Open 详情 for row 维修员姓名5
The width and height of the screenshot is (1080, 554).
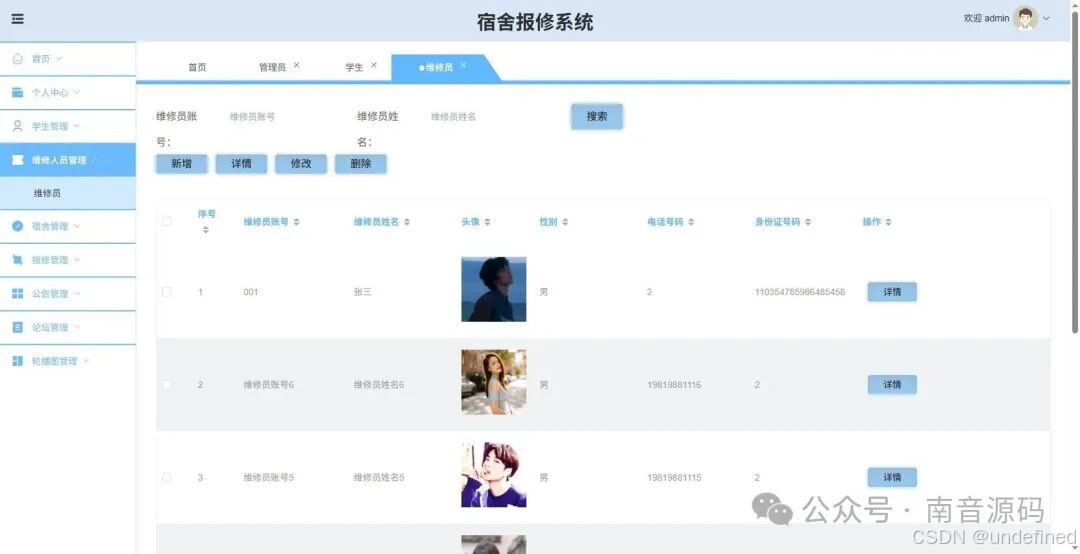pos(892,478)
